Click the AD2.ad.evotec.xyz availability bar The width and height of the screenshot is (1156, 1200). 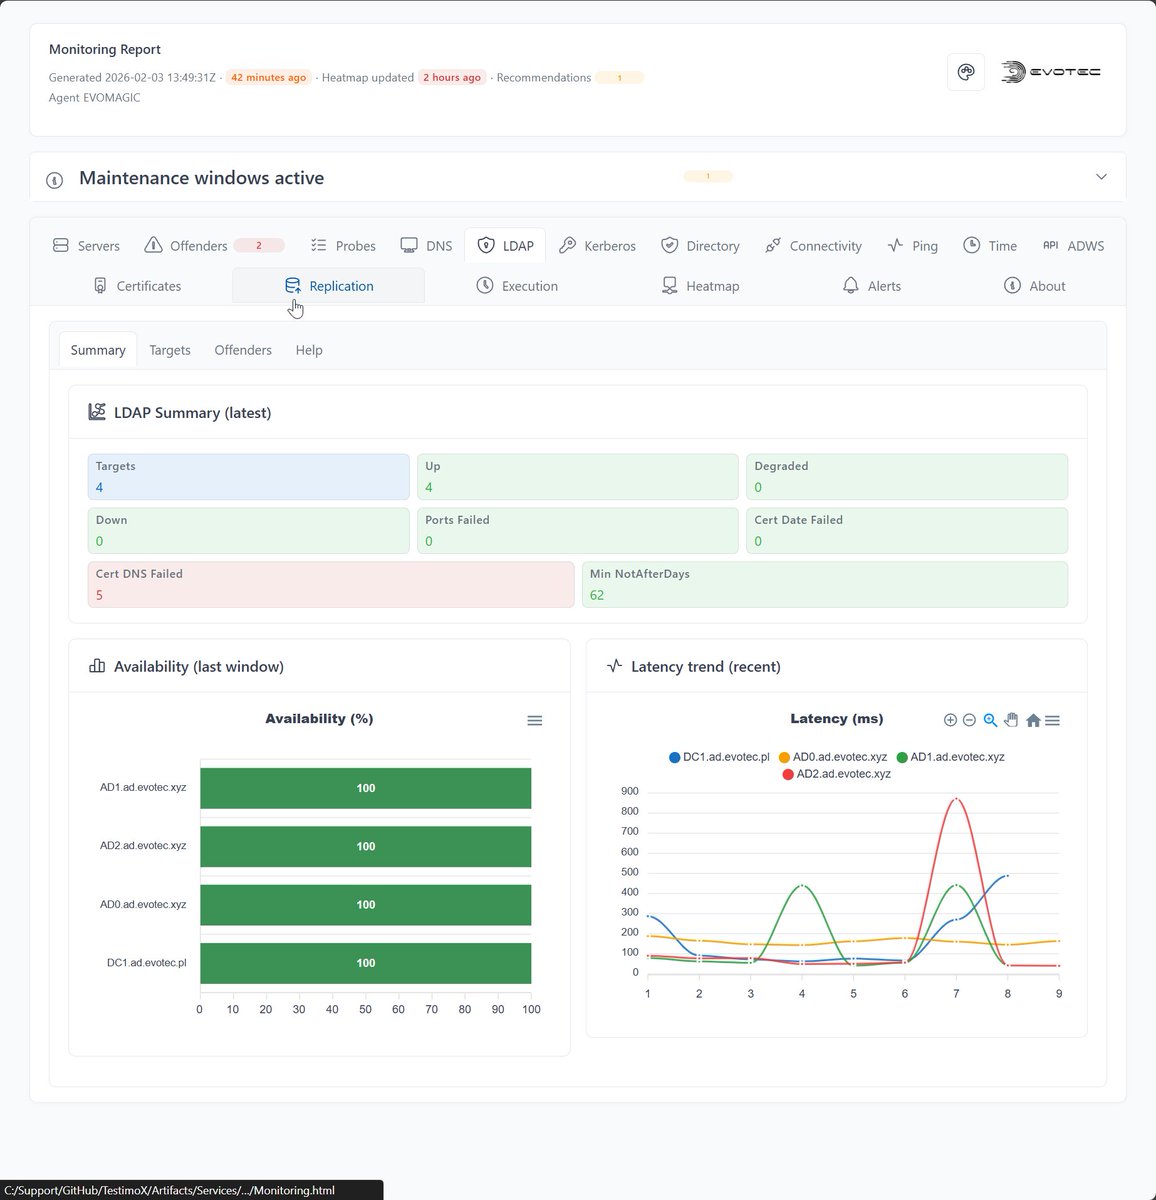click(366, 846)
